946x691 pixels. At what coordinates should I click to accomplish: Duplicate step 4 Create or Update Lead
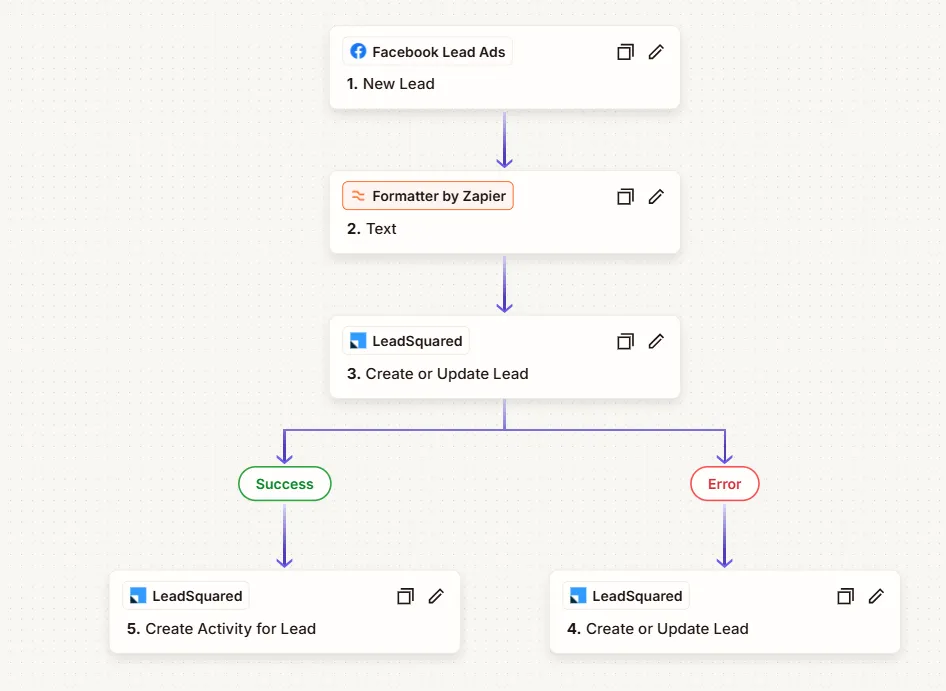845,597
